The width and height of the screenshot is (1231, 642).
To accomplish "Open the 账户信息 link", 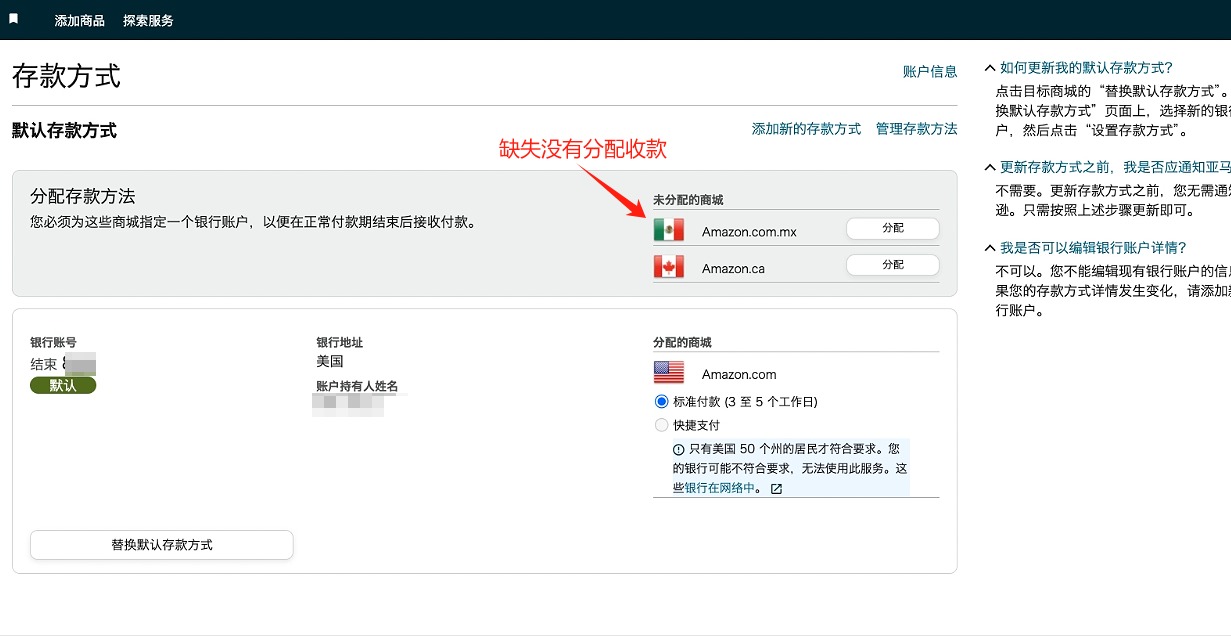I will click(930, 71).
